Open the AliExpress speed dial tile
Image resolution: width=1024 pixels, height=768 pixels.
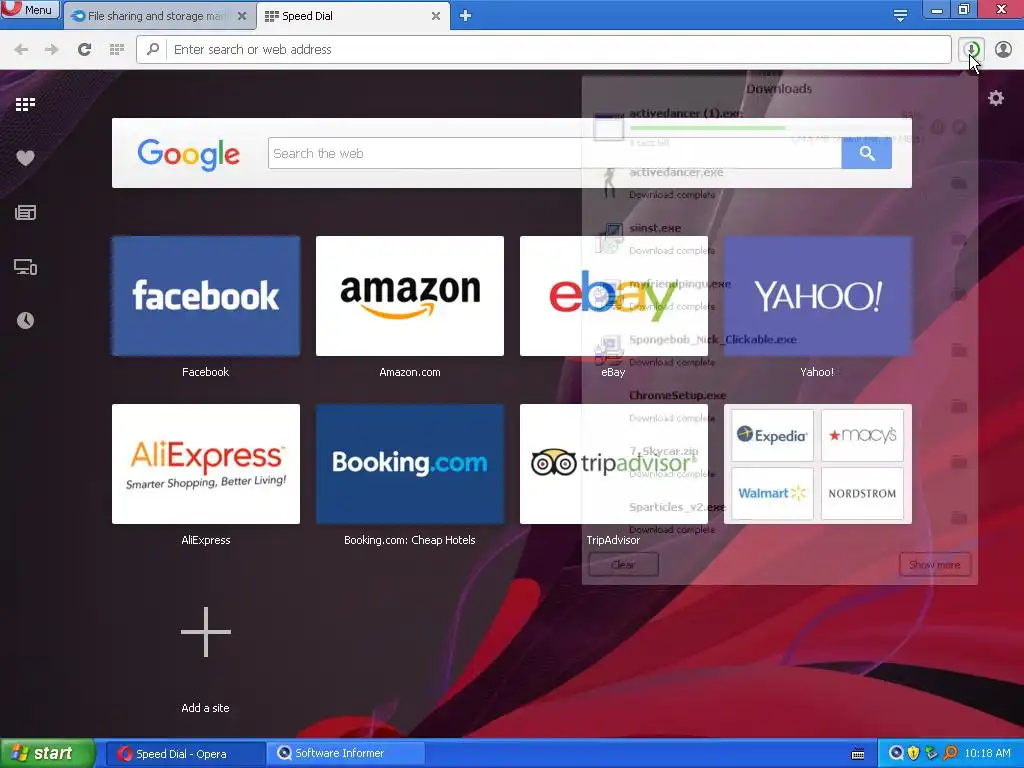pyautogui.click(x=206, y=464)
